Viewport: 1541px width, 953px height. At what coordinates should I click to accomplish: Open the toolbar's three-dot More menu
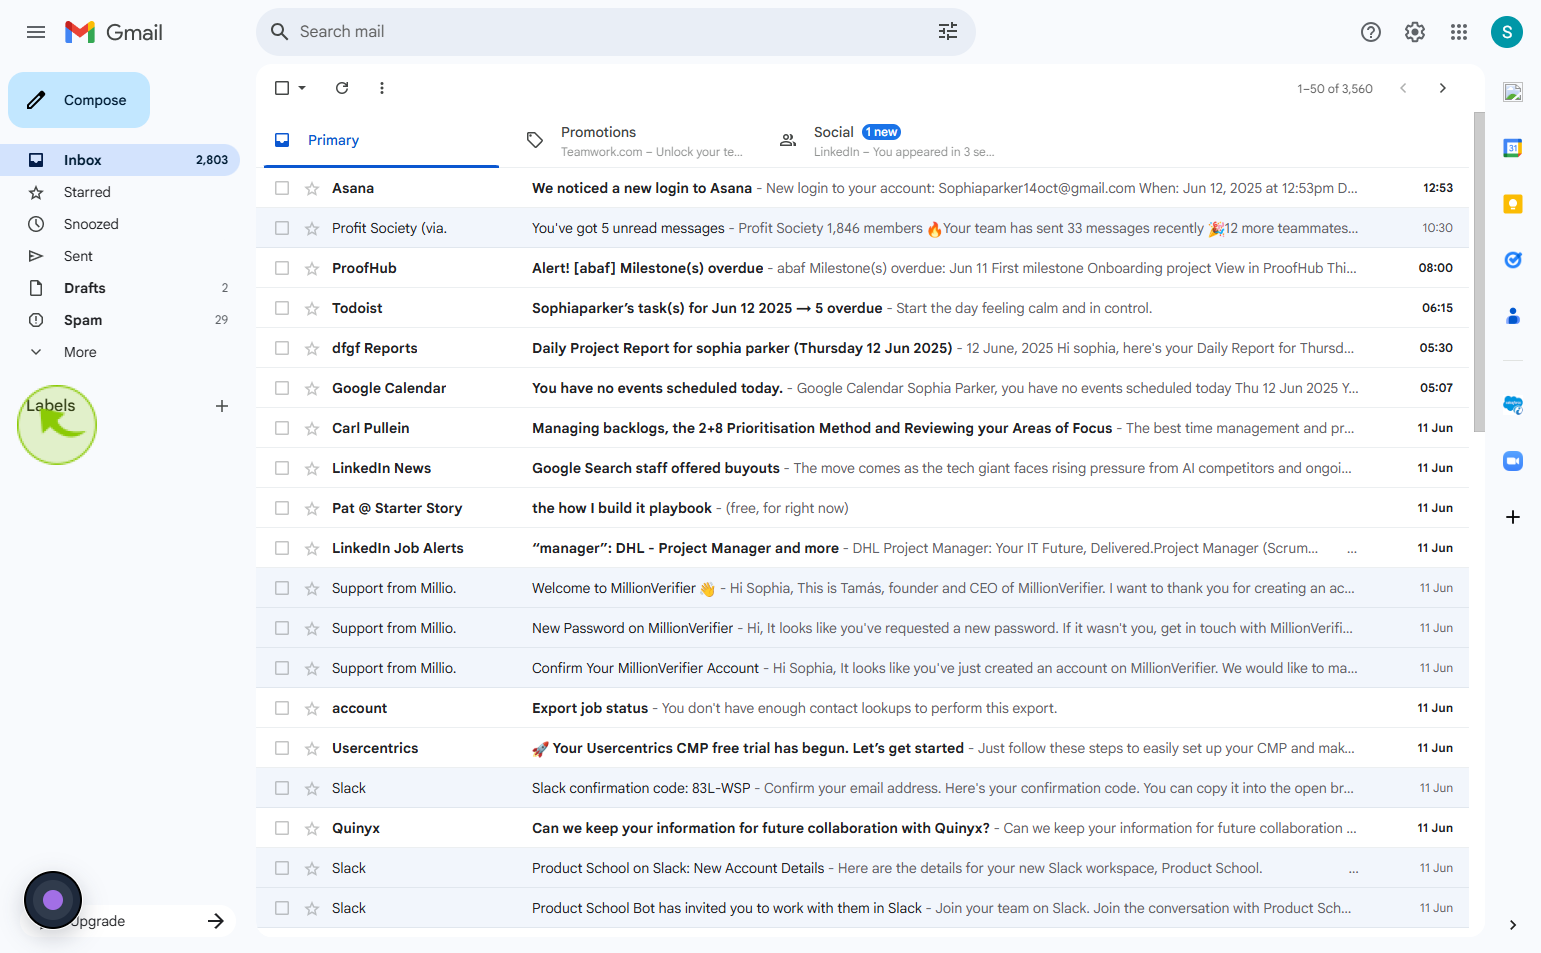point(382,88)
